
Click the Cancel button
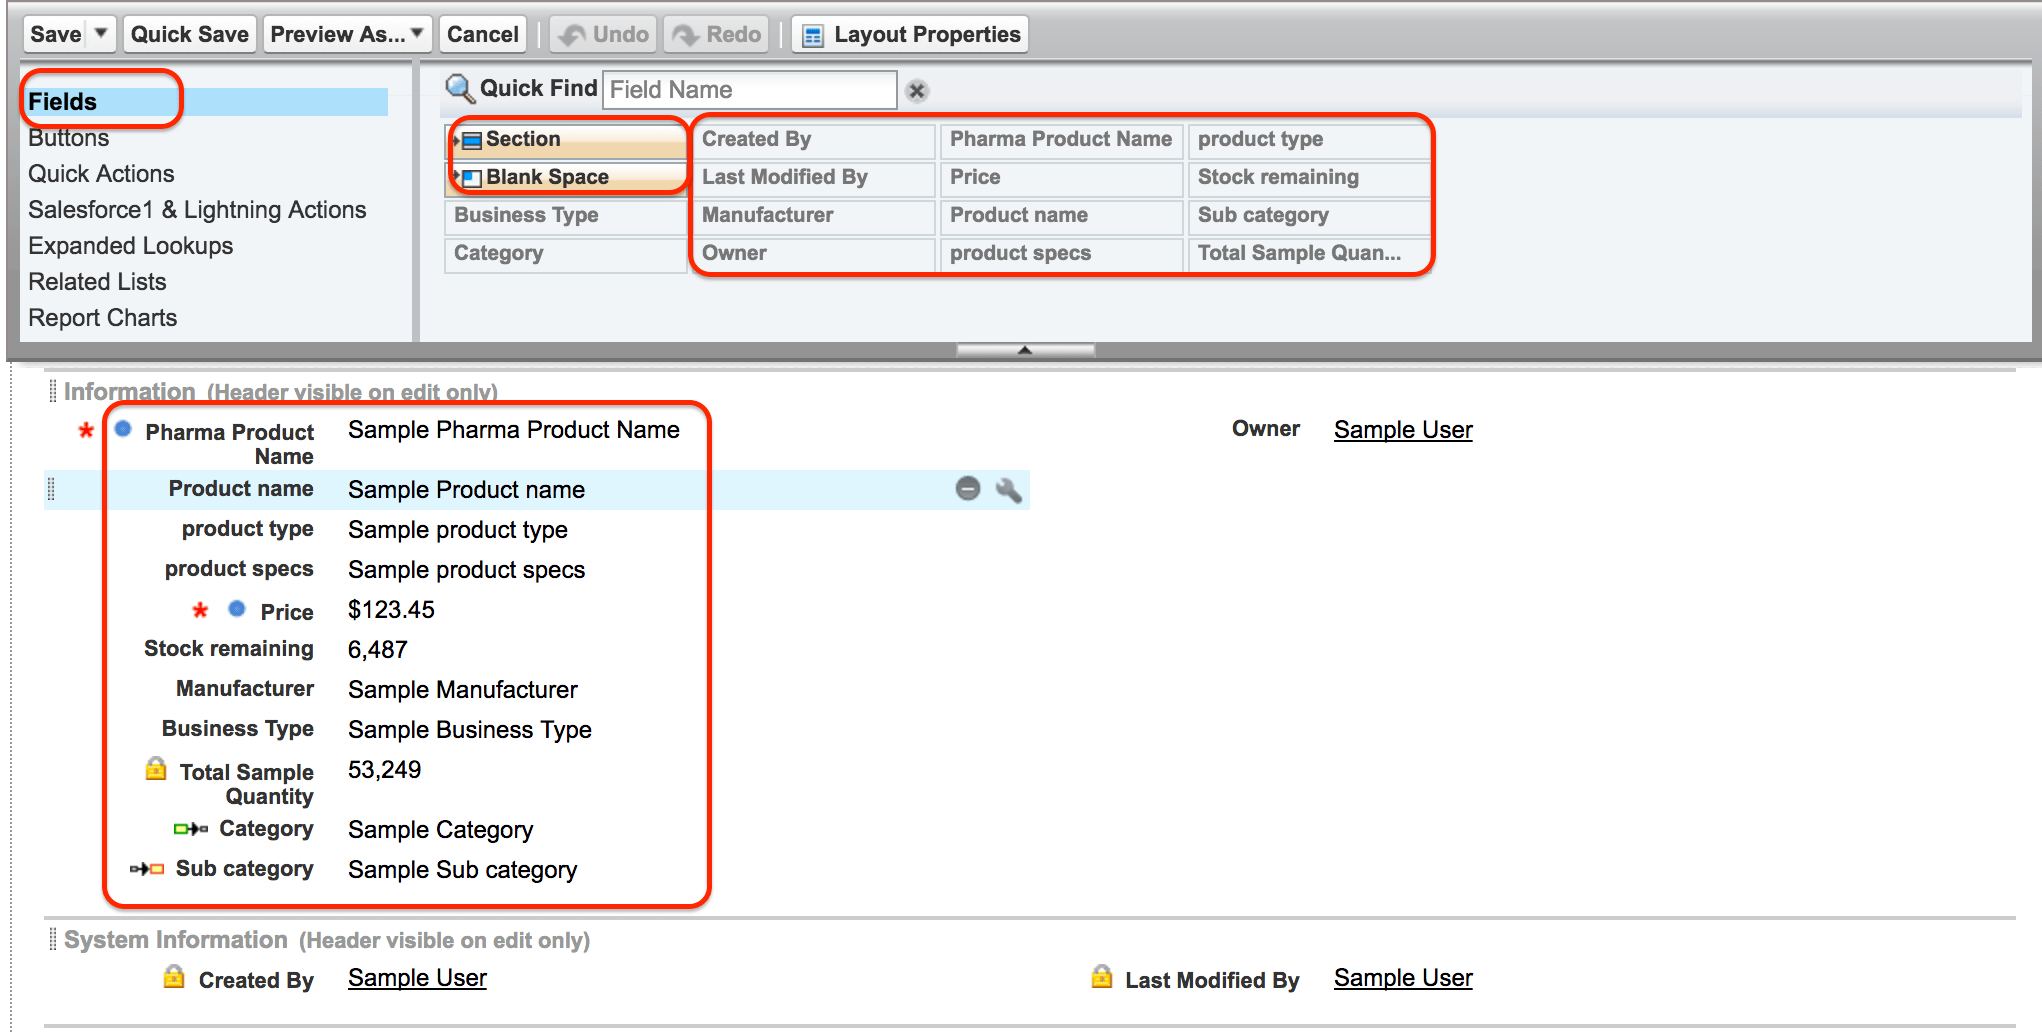click(x=482, y=34)
